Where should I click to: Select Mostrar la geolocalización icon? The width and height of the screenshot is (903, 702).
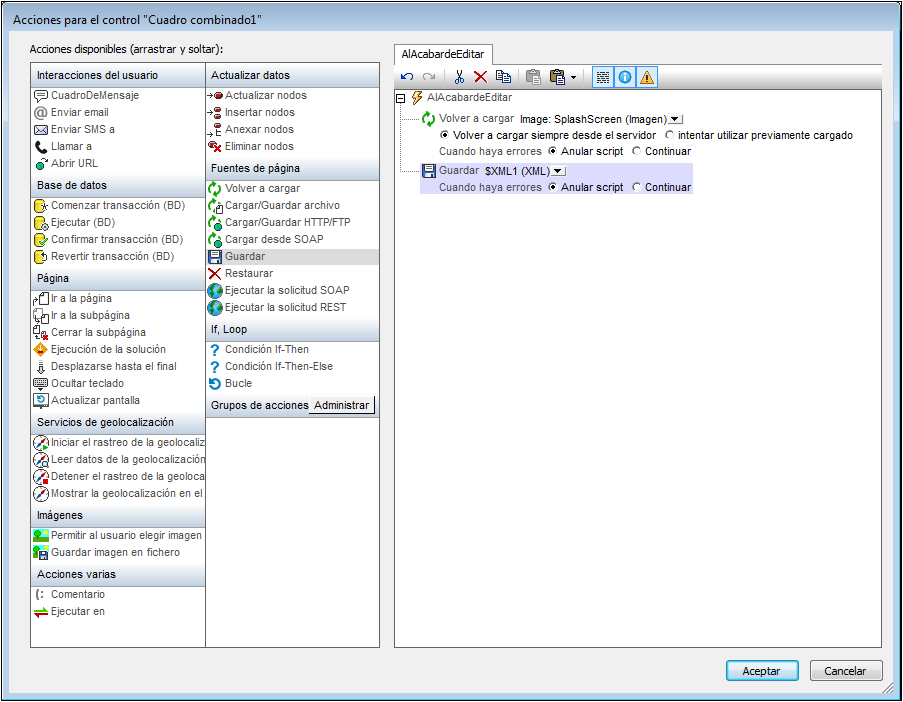pos(41,494)
